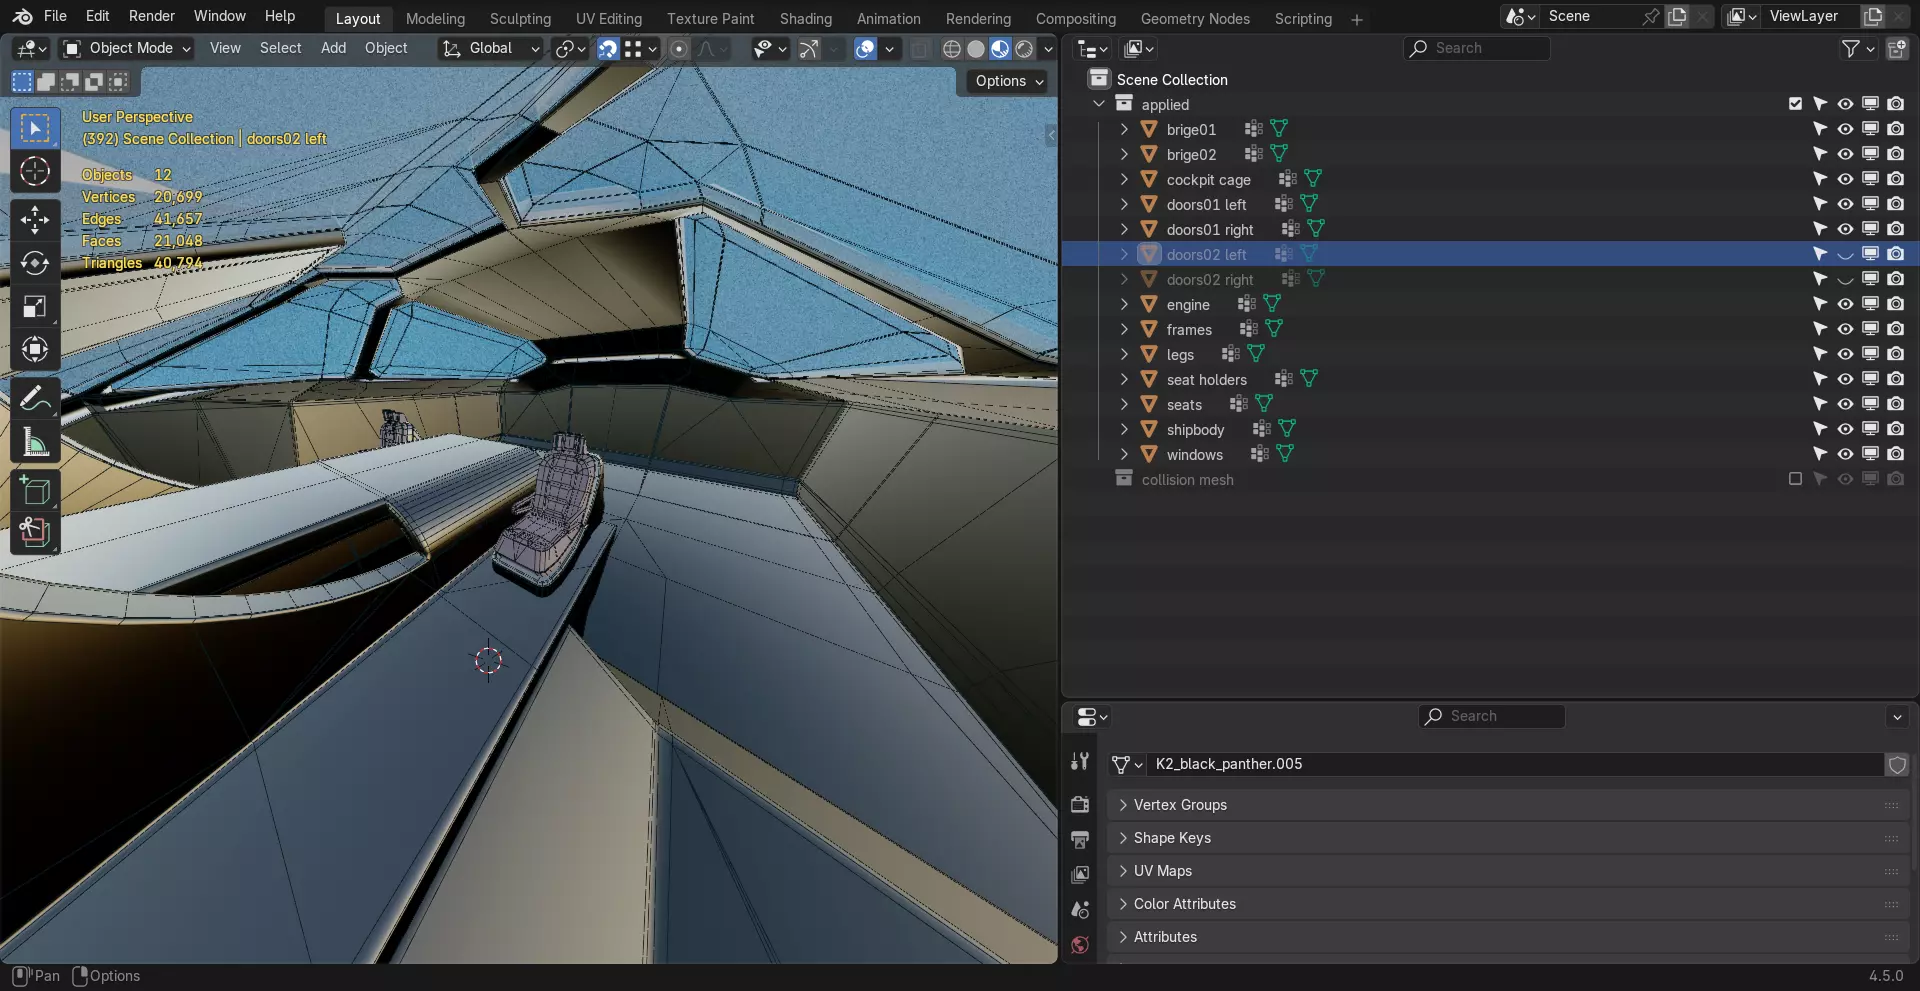Expand the Shape Keys panel
The image size is (1920, 991).
point(1508,838)
